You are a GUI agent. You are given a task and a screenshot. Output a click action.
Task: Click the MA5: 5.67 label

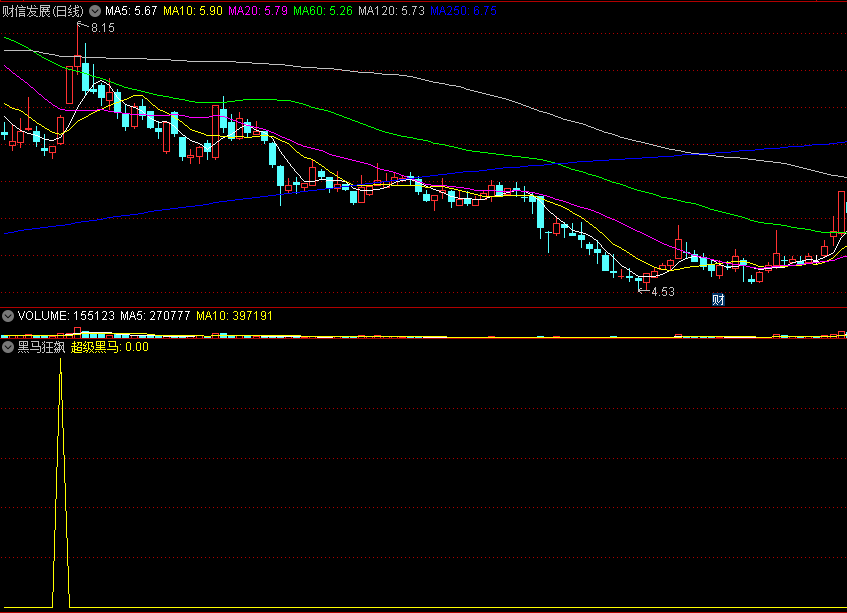pos(131,11)
